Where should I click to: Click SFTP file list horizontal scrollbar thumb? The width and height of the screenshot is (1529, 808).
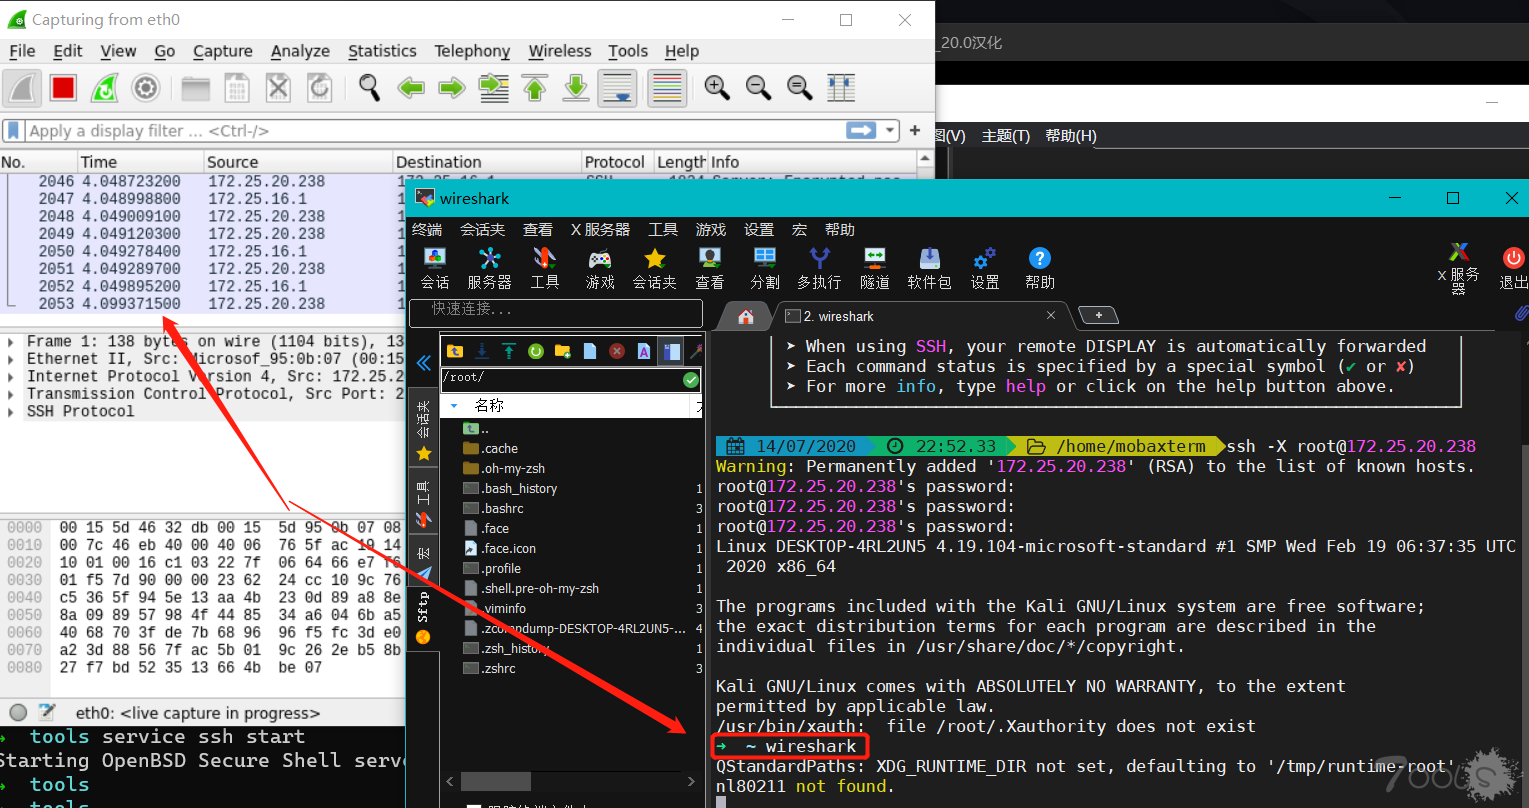coord(498,781)
